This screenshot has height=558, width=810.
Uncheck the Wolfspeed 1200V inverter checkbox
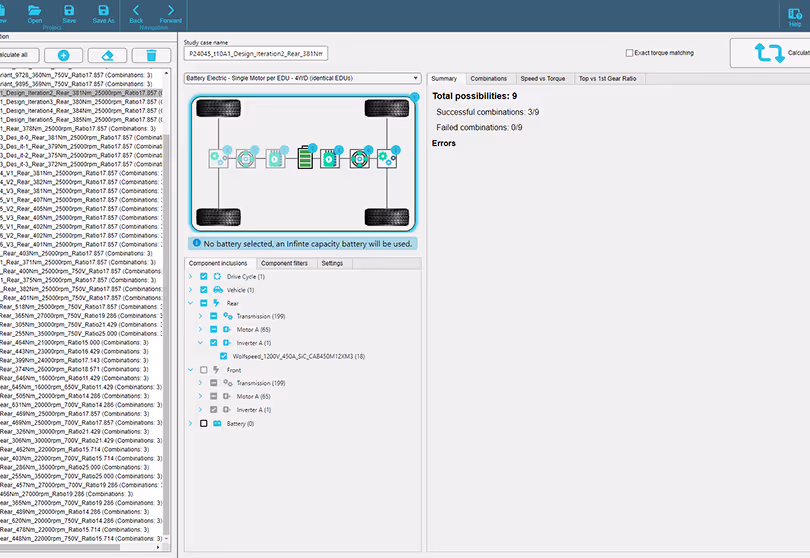click(x=223, y=356)
